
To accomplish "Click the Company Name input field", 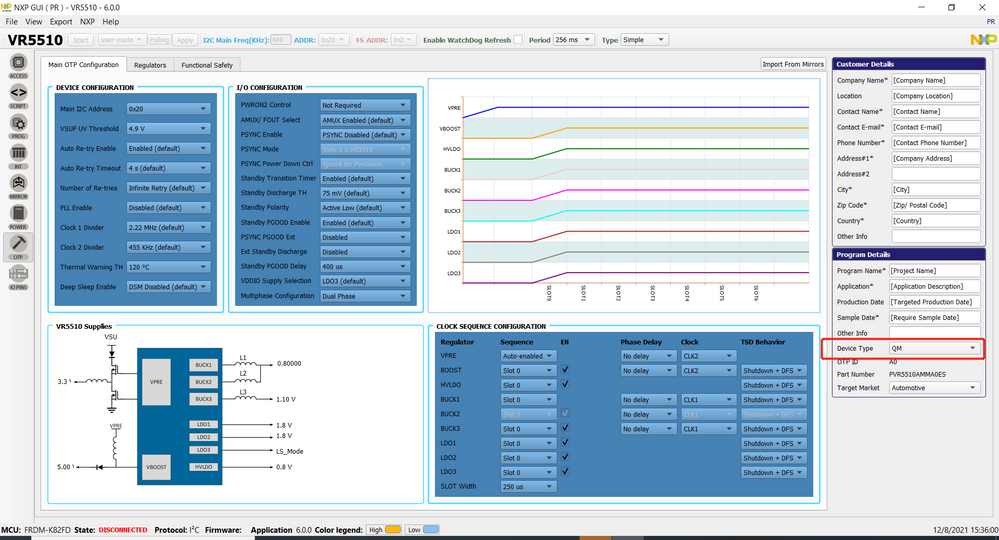I will tap(936, 80).
